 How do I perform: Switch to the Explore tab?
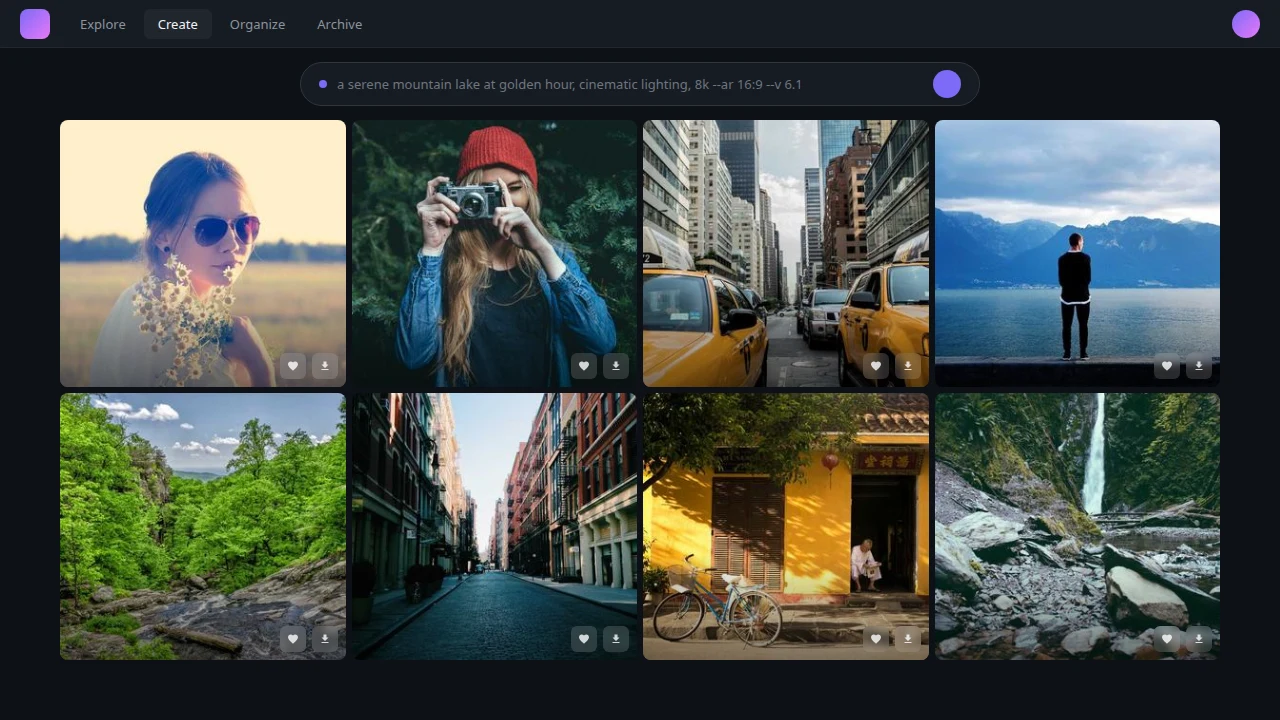[103, 24]
